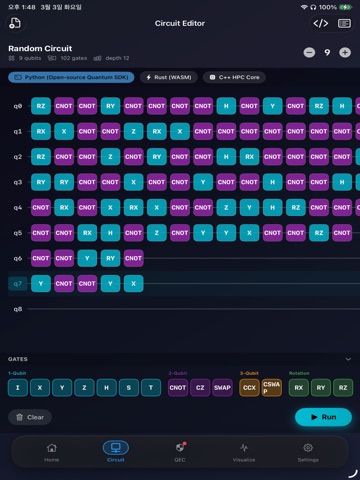The width and height of the screenshot is (360, 480).
Task: Pick the RZ rotation gate from palette
Action: pyautogui.click(x=343, y=388)
